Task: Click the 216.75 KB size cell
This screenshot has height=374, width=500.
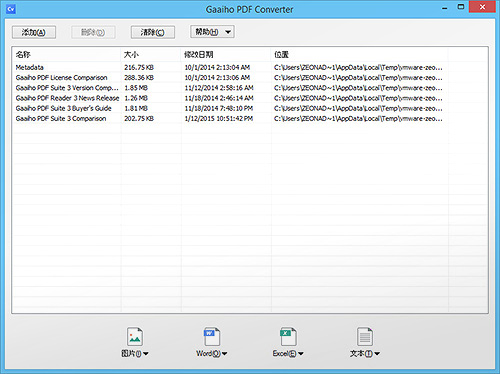Action: pyautogui.click(x=139, y=67)
